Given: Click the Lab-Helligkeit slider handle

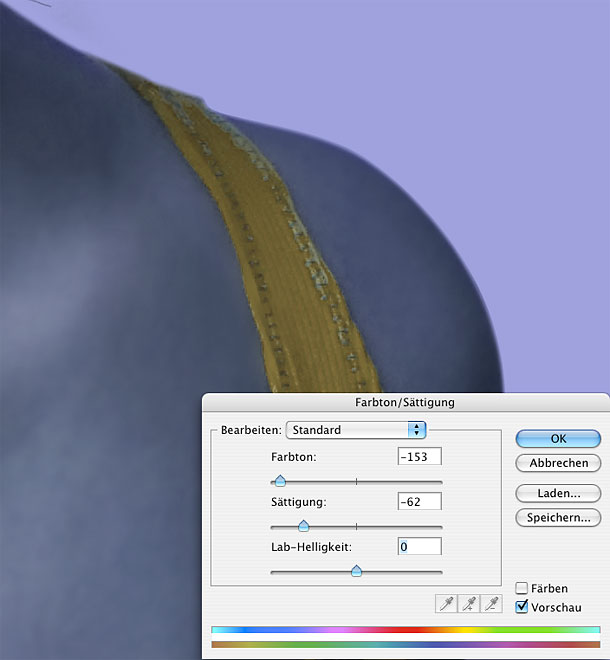Looking at the screenshot, I should click(x=357, y=571).
